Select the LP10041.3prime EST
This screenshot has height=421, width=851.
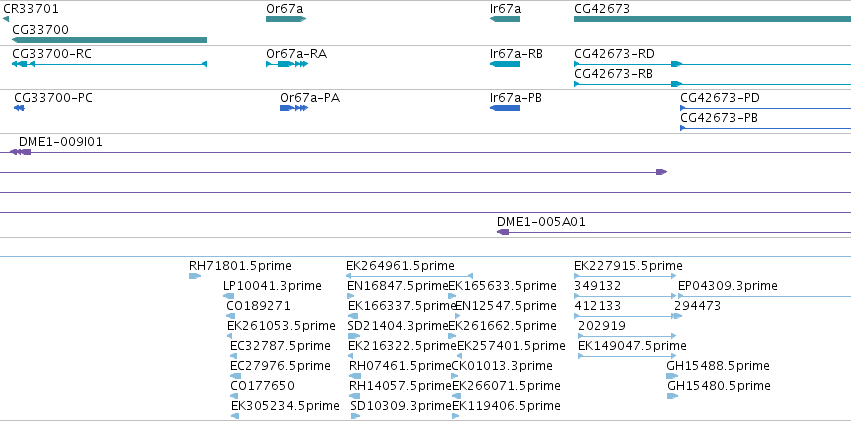tap(228, 296)
